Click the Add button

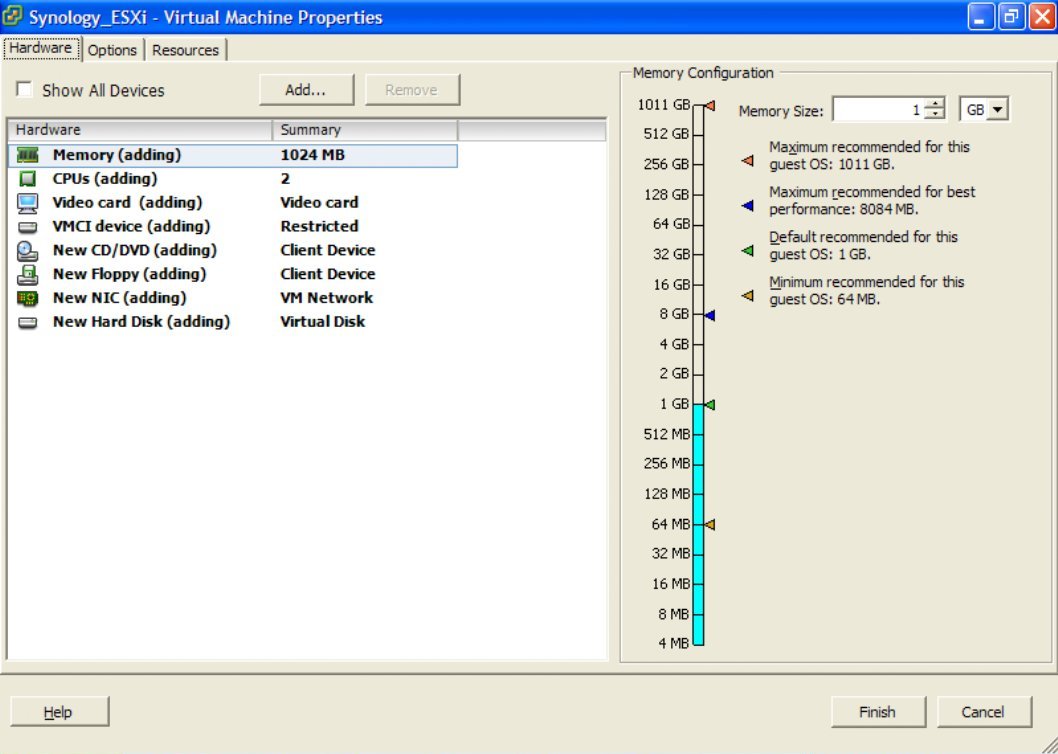(x=306, y=89)
